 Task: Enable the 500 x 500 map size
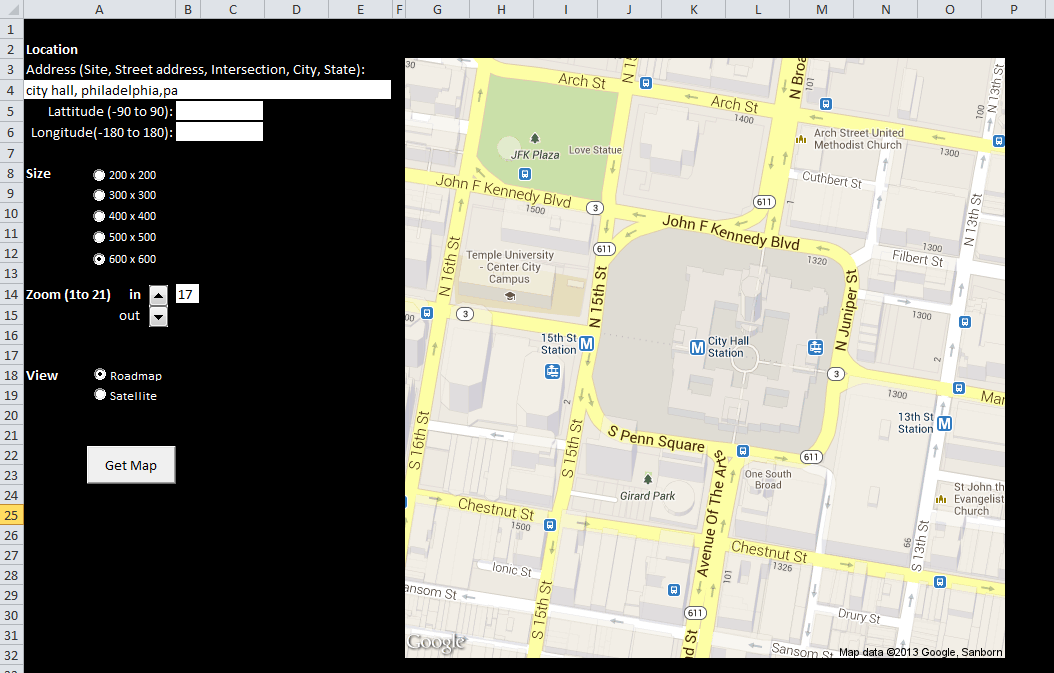click(x=100, y=237)
